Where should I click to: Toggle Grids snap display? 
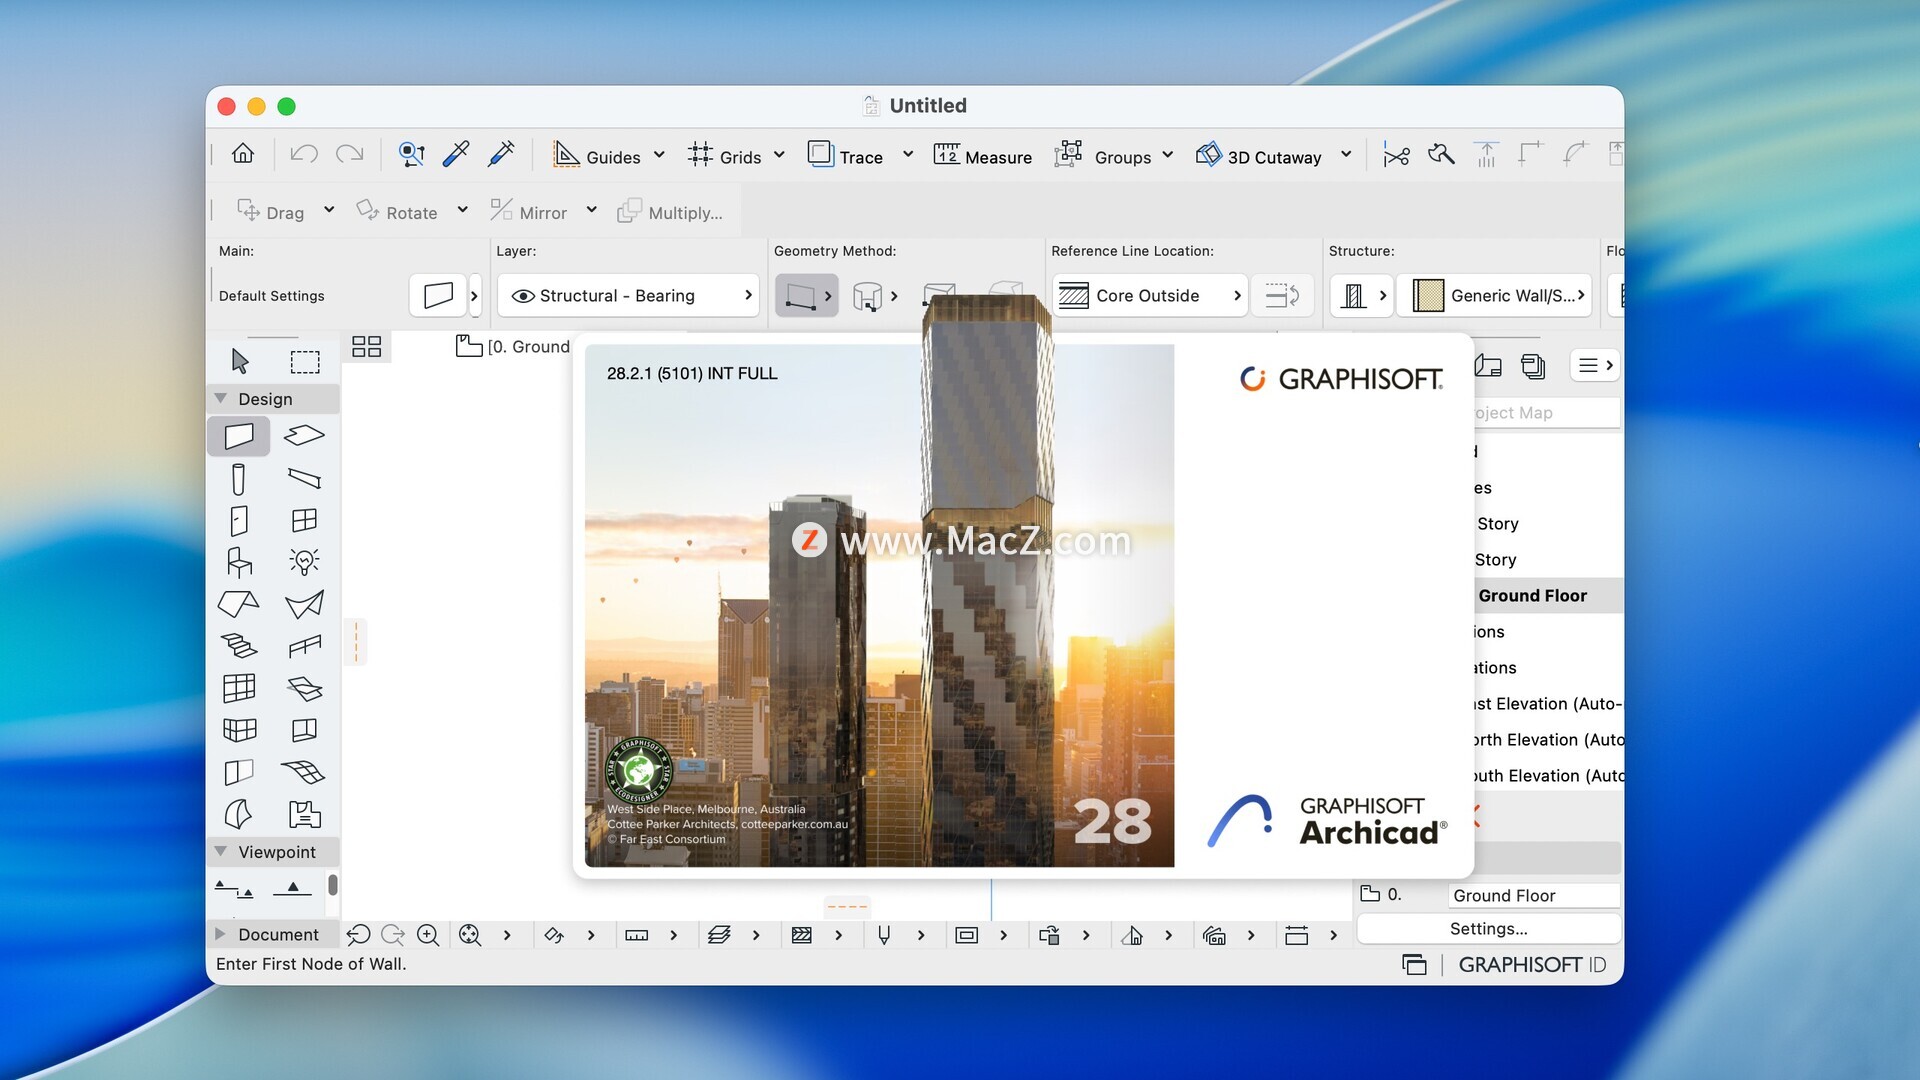[725, 156]
